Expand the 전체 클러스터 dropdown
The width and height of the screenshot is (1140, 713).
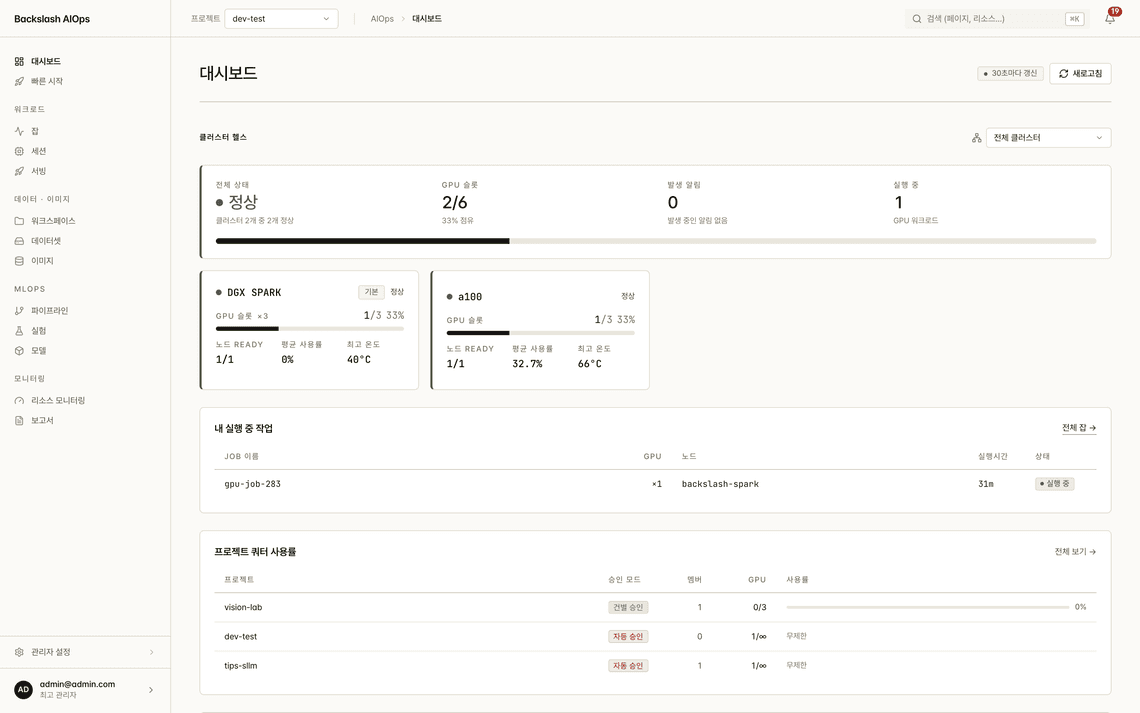(x=1048, y=138)
